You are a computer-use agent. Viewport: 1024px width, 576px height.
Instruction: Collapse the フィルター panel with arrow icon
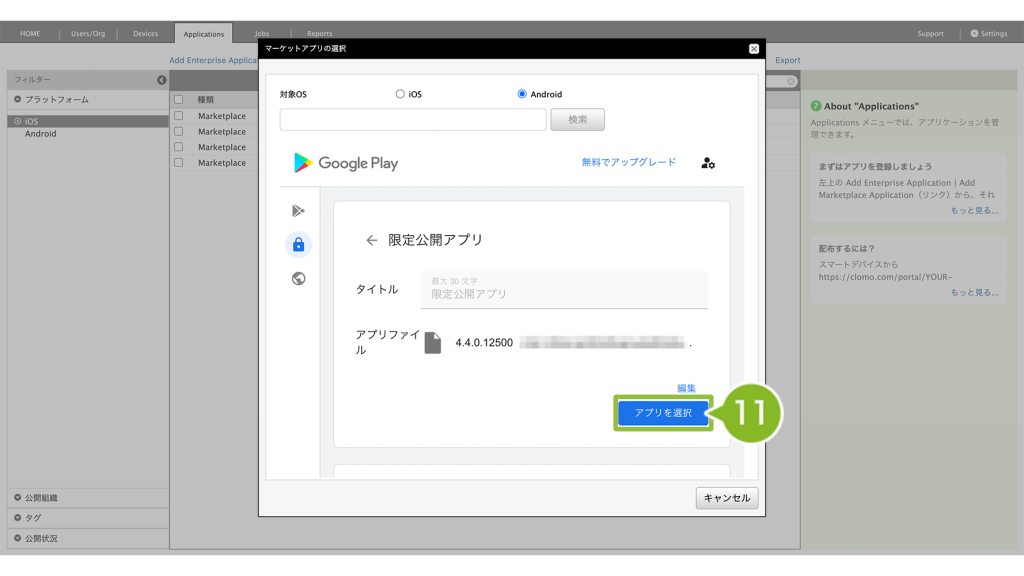pyautogui.click(x=162, y=80)
